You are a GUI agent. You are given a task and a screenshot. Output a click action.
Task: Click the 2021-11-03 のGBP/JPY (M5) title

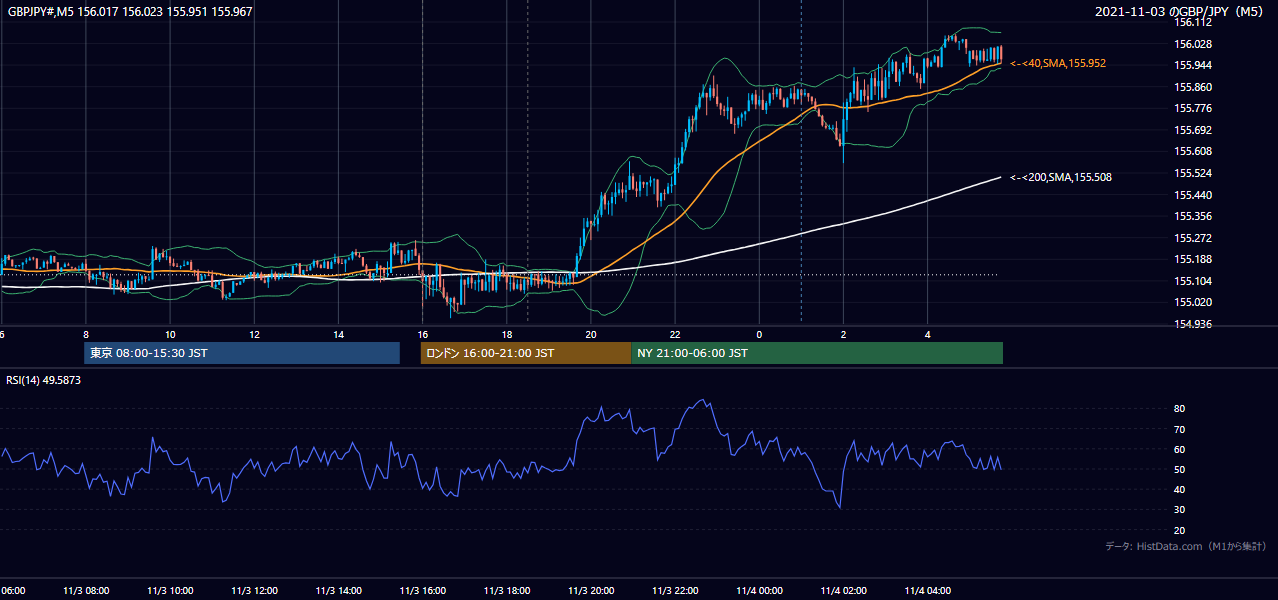[x=1178, y=11]
